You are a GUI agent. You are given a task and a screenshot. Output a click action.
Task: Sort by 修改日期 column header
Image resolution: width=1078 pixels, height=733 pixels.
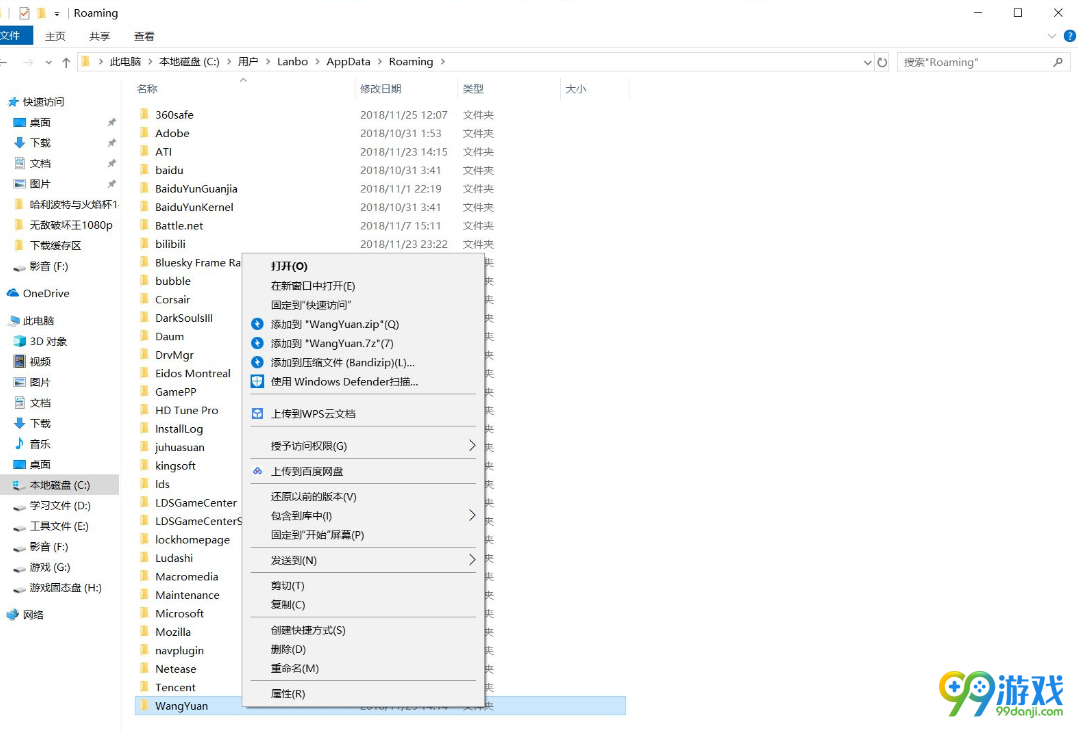point(381,89)
